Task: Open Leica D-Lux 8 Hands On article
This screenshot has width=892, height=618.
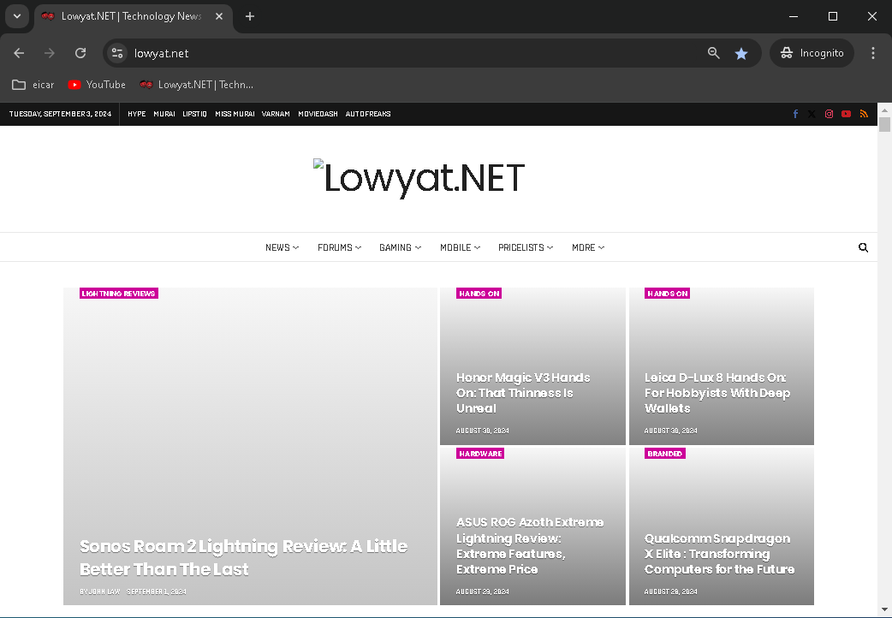Action: click(x=717, y=393)
